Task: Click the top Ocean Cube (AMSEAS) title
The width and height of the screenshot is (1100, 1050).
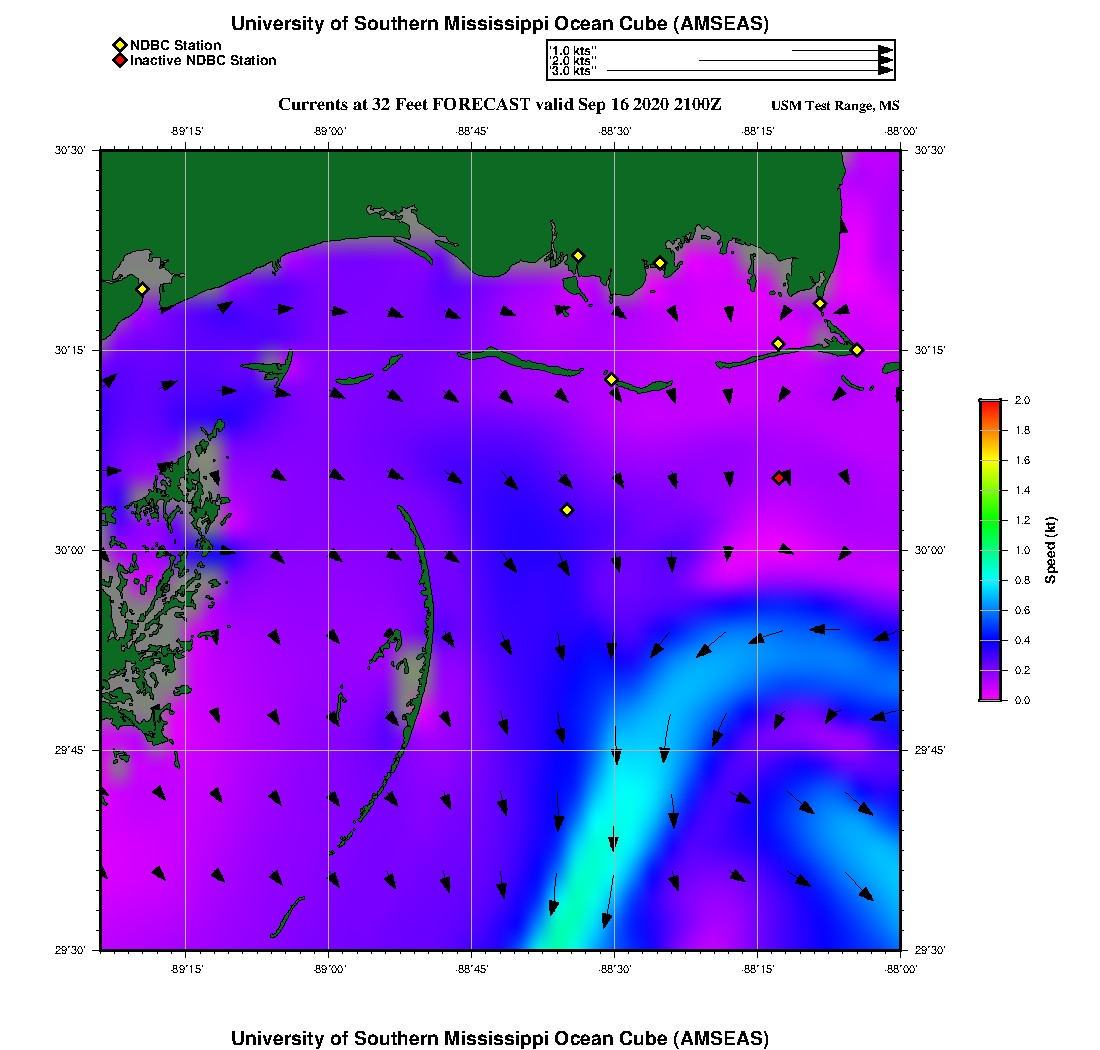Action: point(500,23)
